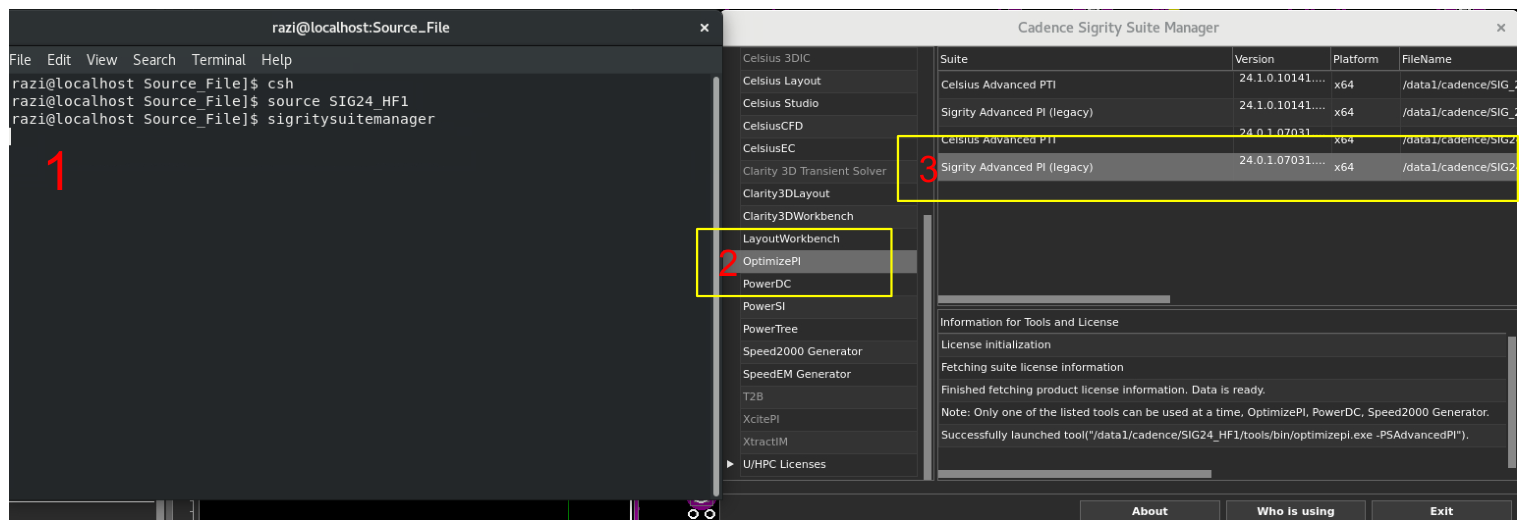1526x529 pixels.
Task: Close the Cadence Sigrity Suite Manager window
Action: (1501, 28)
